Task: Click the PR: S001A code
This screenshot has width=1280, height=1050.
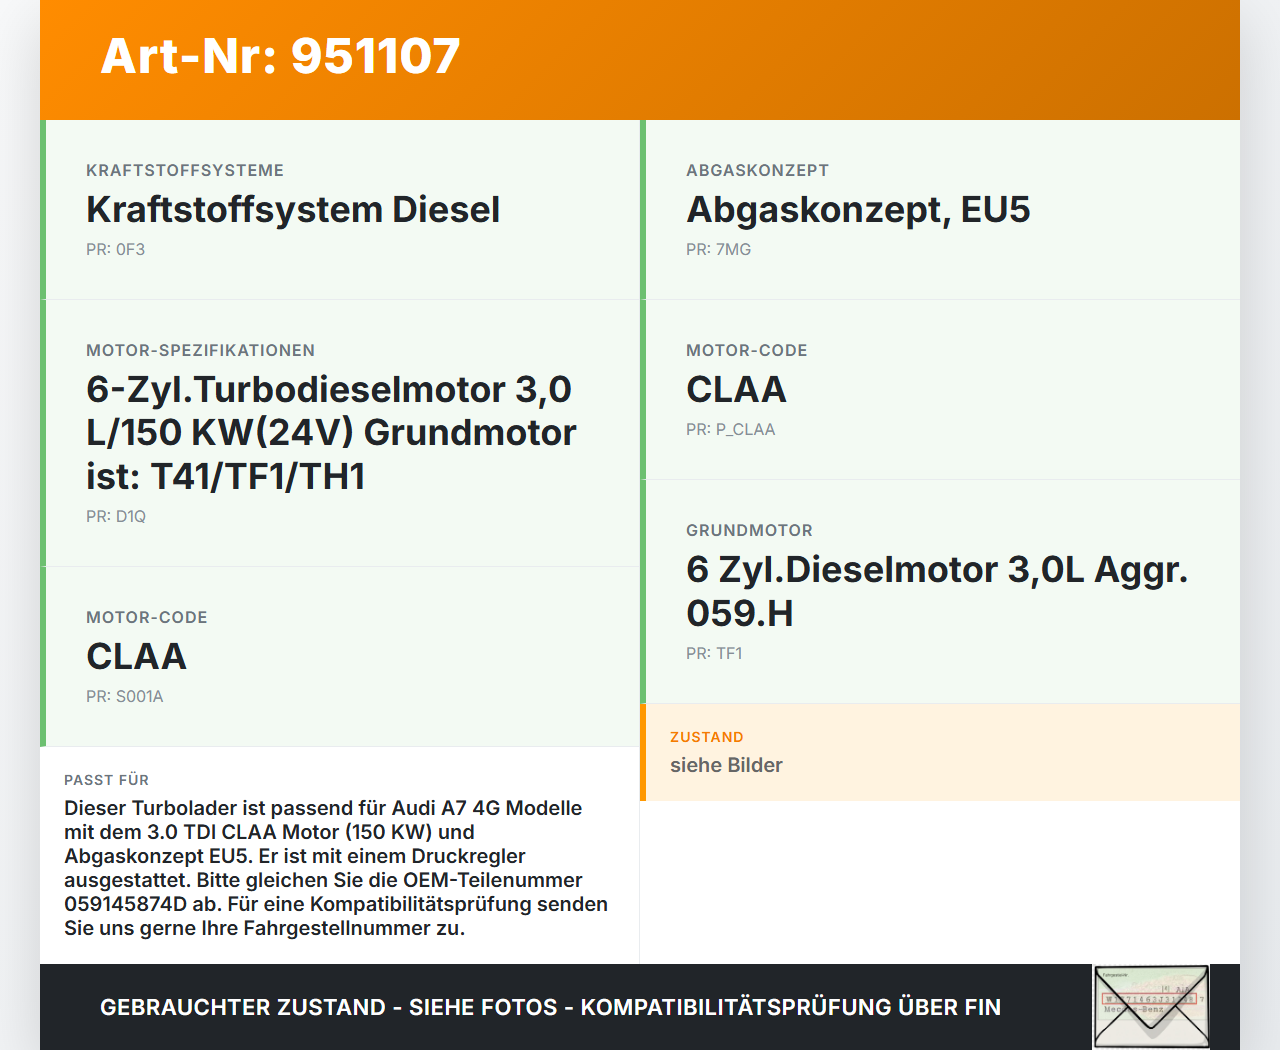Action: pyautogui.click(x=124, y=697)
